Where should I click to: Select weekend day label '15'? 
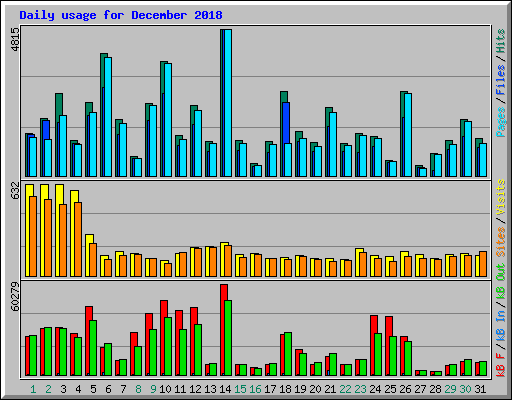(240, 389)
